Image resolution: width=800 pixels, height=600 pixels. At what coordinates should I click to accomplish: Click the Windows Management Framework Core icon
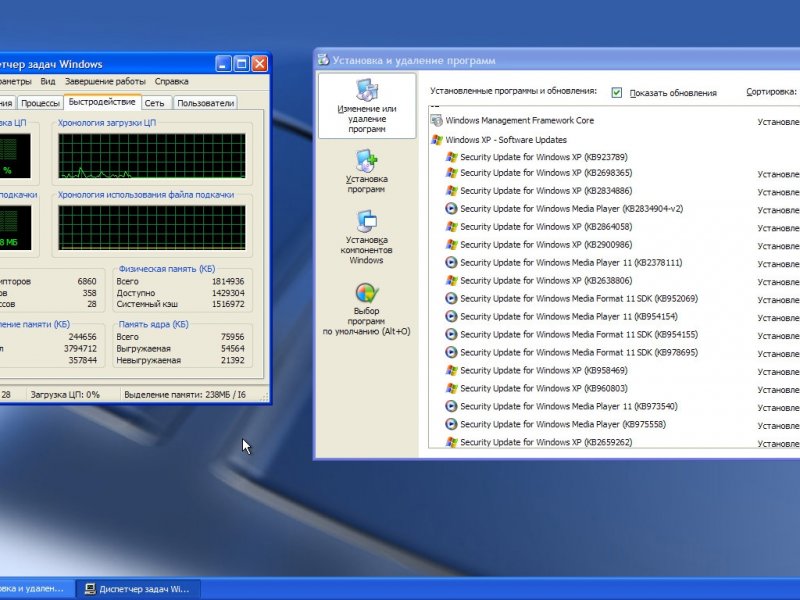coord(436,120)
